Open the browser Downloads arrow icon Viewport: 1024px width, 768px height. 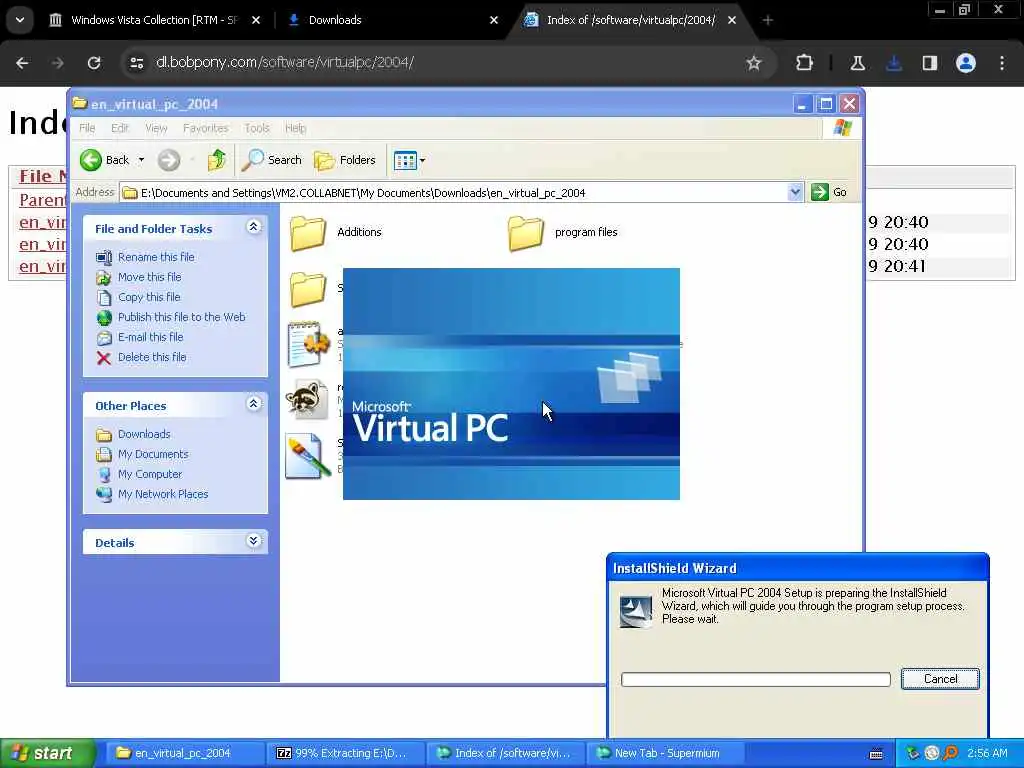pos(893,63)
